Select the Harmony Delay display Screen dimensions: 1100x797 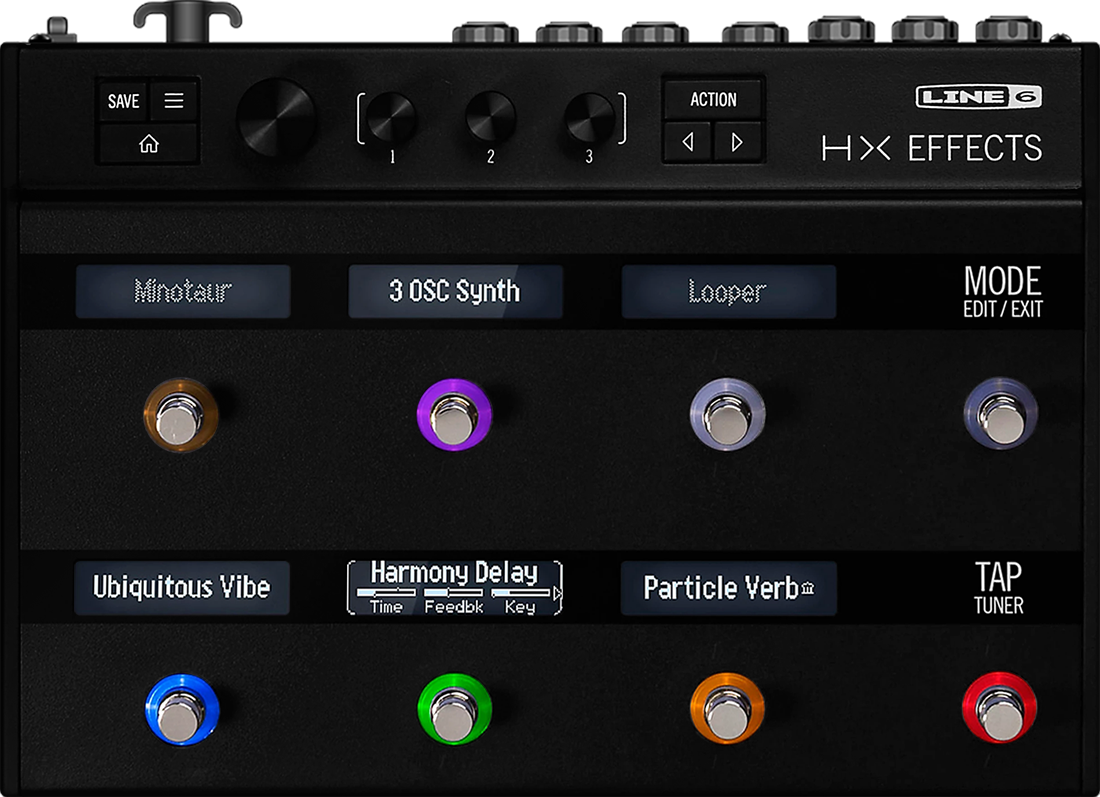click(x=455, y=588)
